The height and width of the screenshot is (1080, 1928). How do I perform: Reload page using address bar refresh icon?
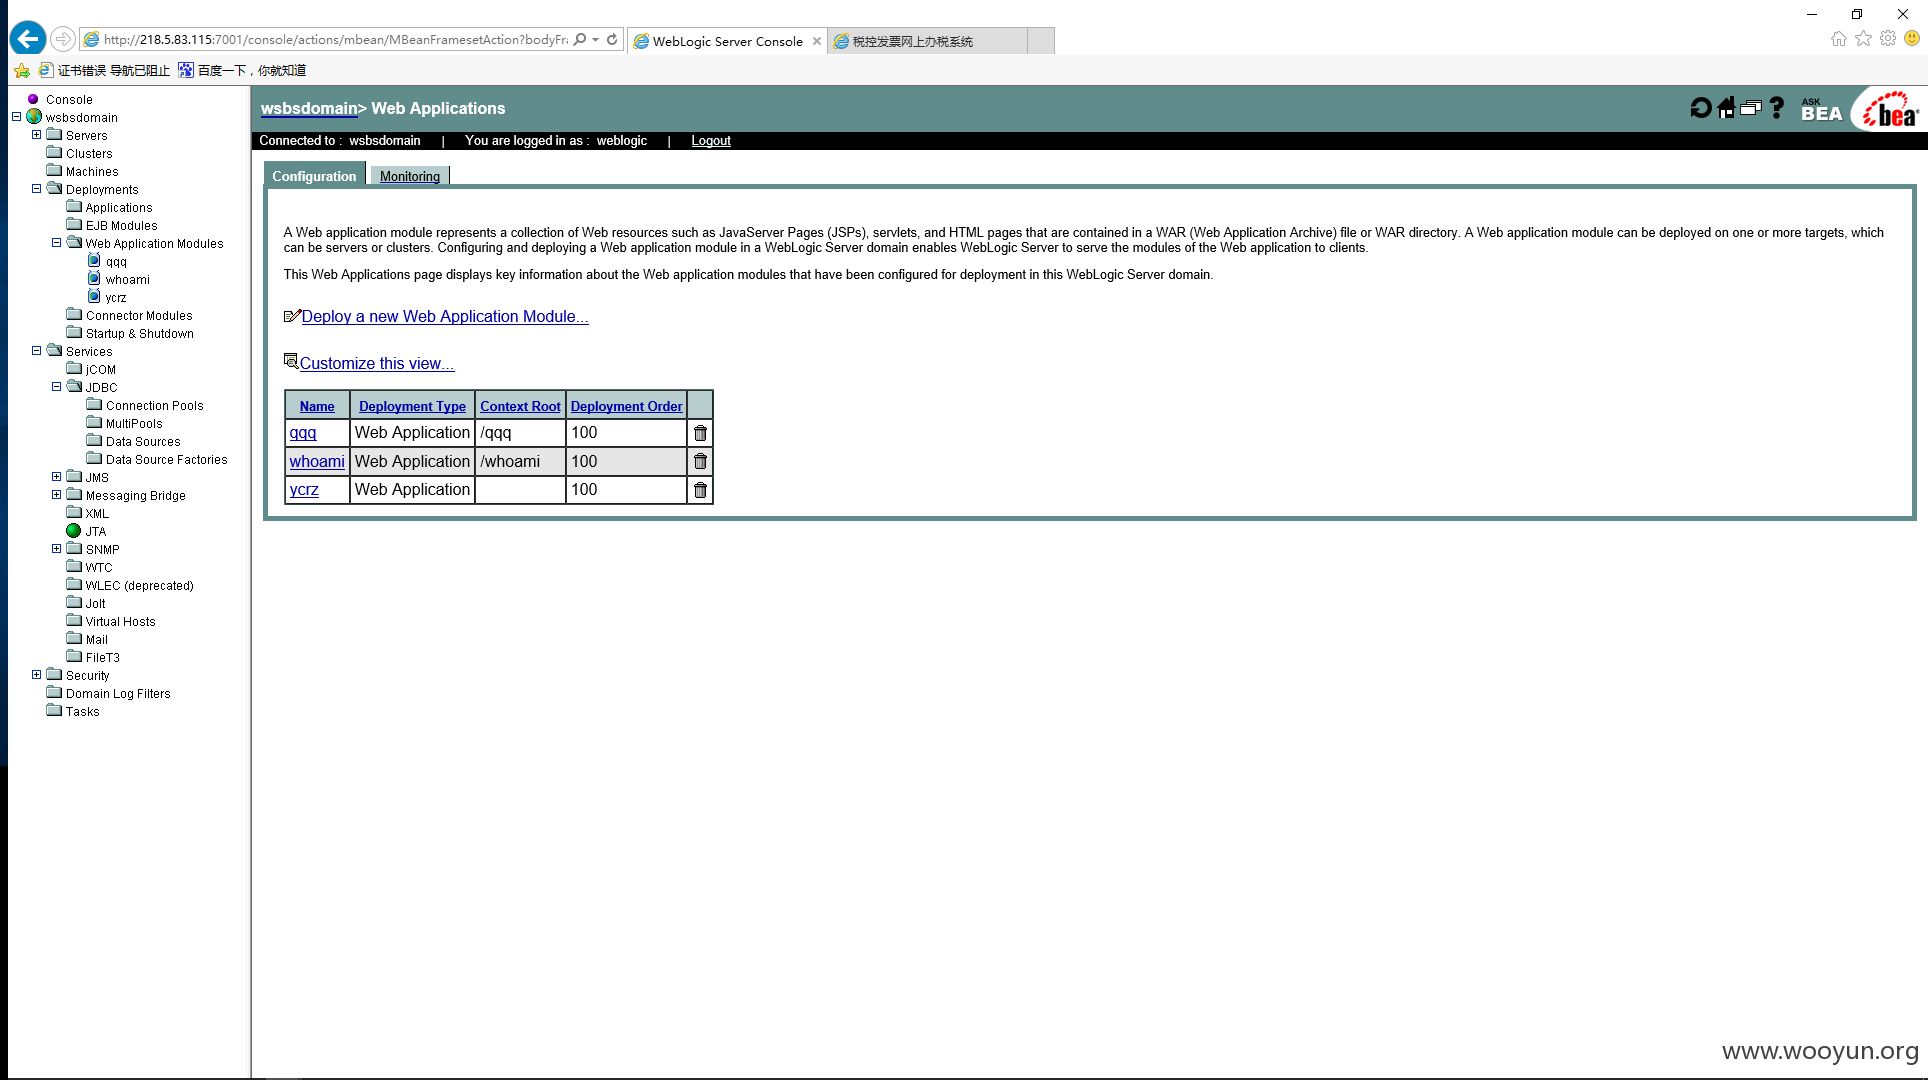(612, 39)
